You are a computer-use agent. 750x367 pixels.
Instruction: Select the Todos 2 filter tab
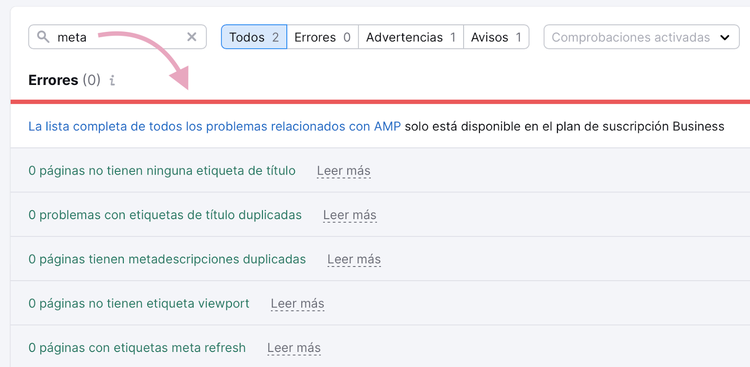[254, 37]
